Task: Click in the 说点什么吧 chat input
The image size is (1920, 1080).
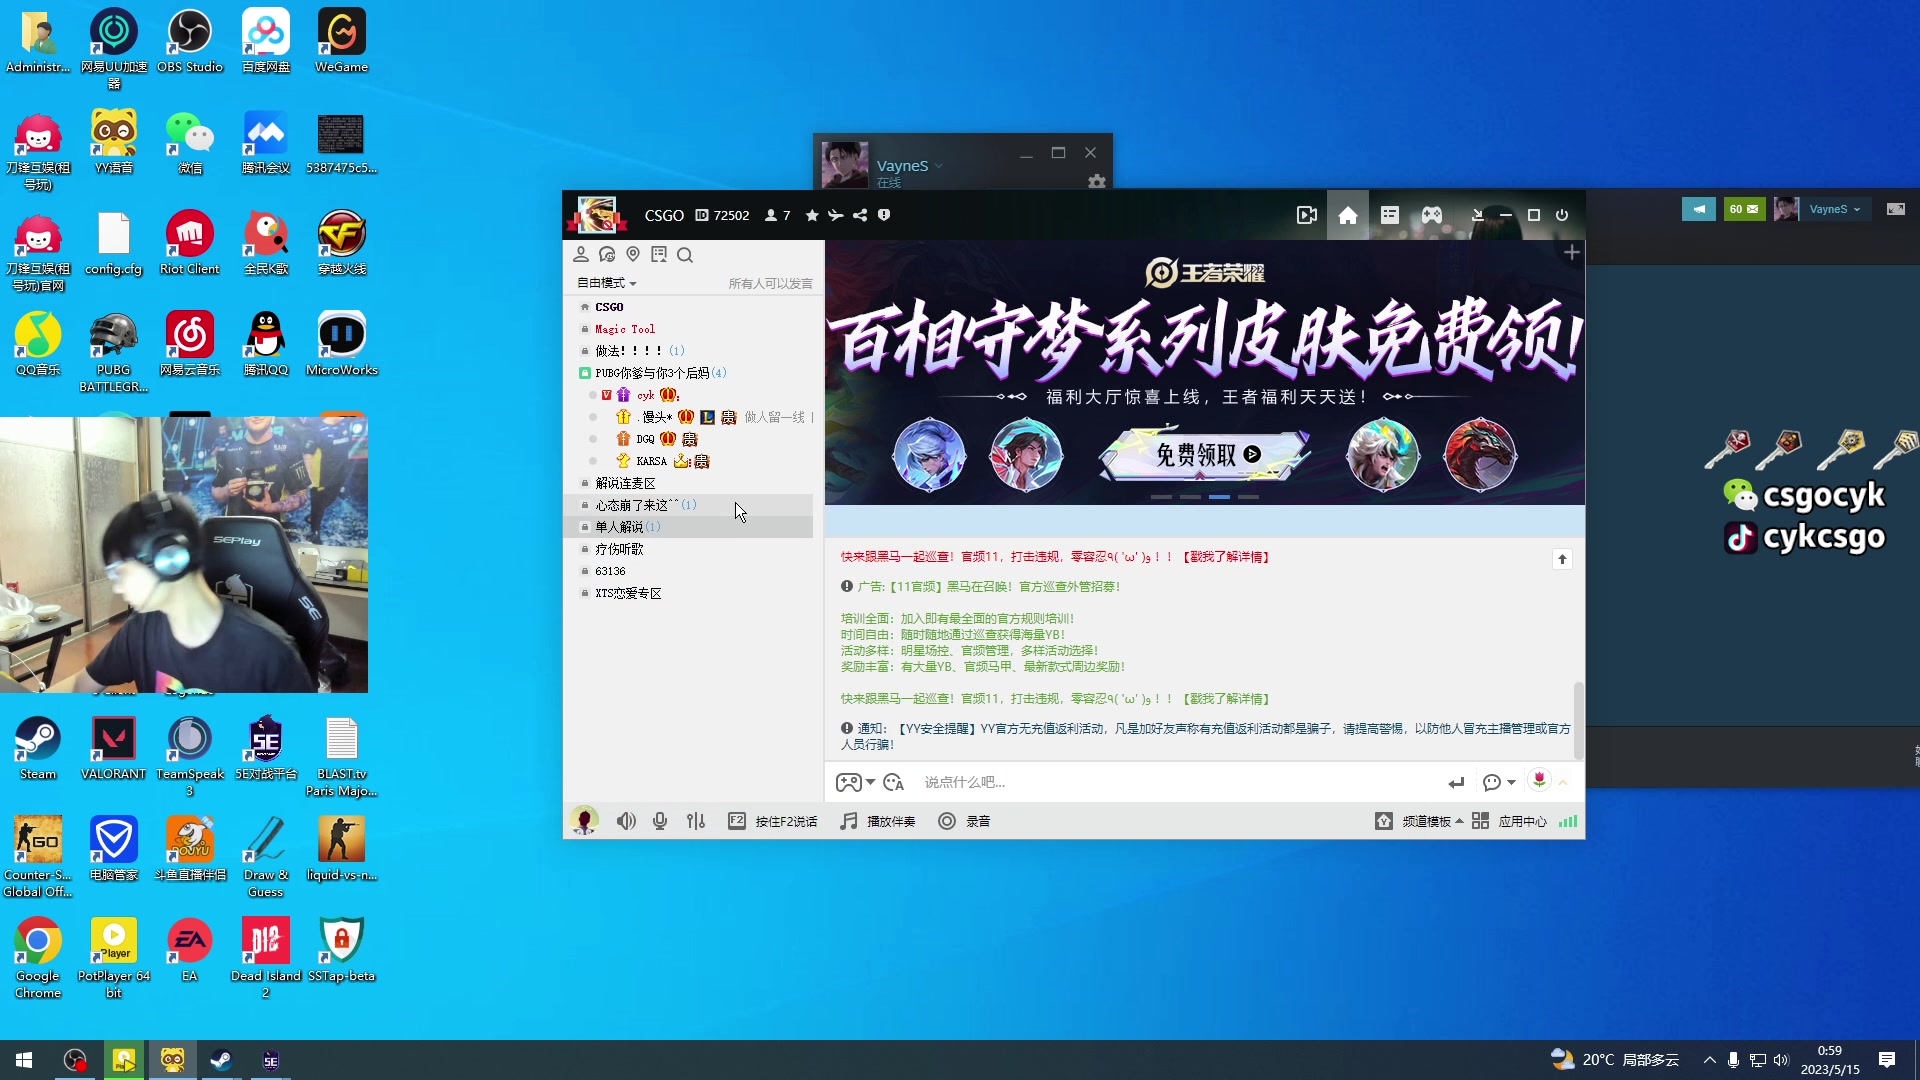Action: click(x=1180, y=782)
